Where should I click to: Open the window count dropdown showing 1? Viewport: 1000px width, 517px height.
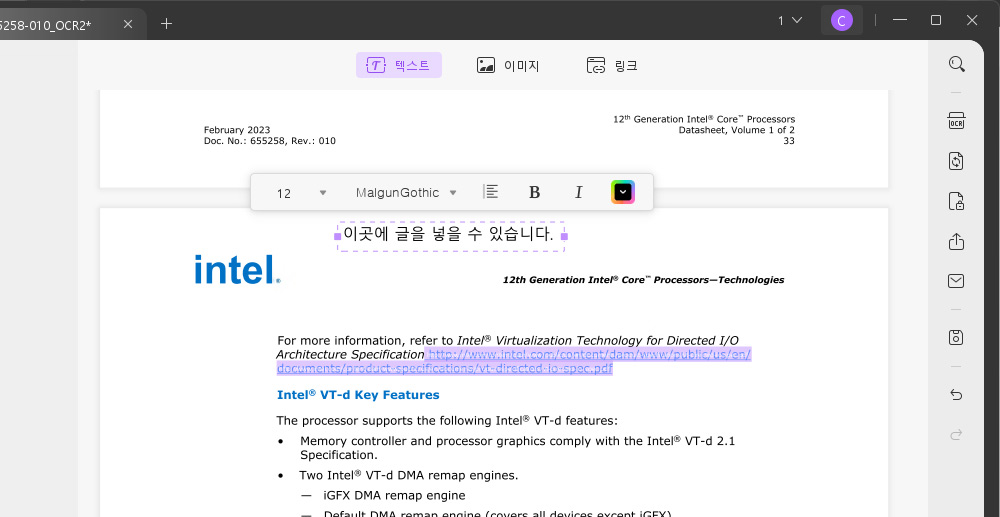[x=790, y=20]
